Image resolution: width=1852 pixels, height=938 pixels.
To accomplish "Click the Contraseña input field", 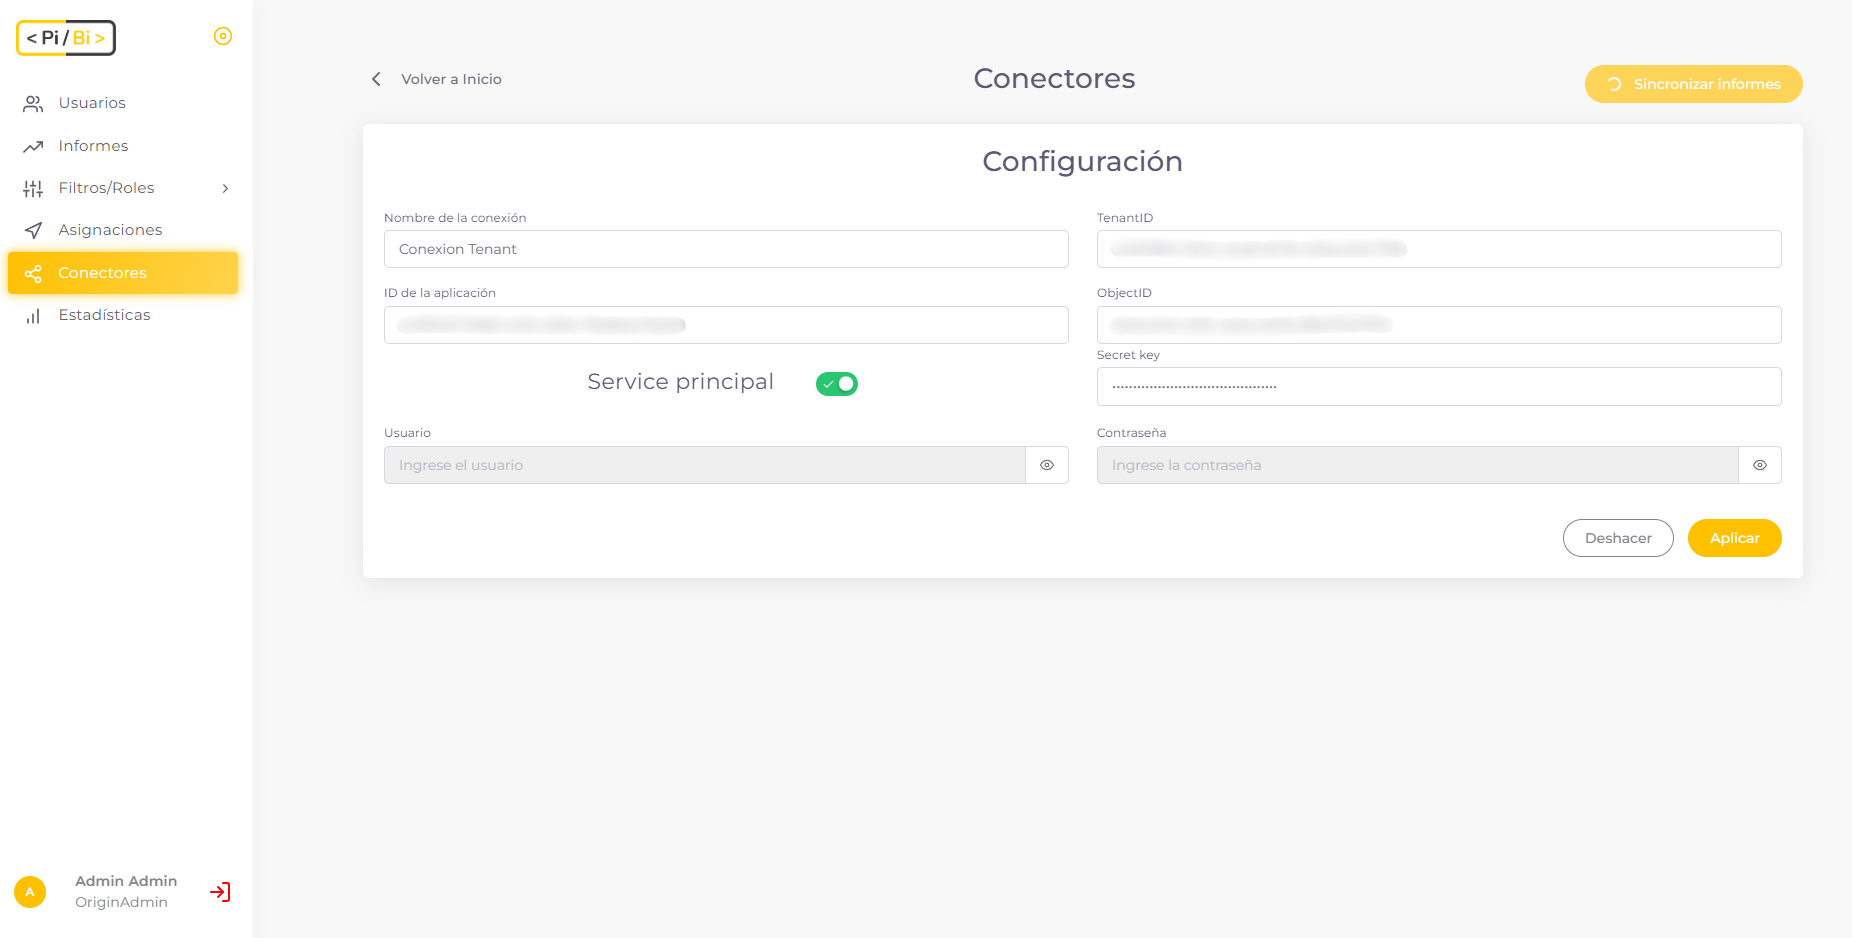I will 1418,465.
